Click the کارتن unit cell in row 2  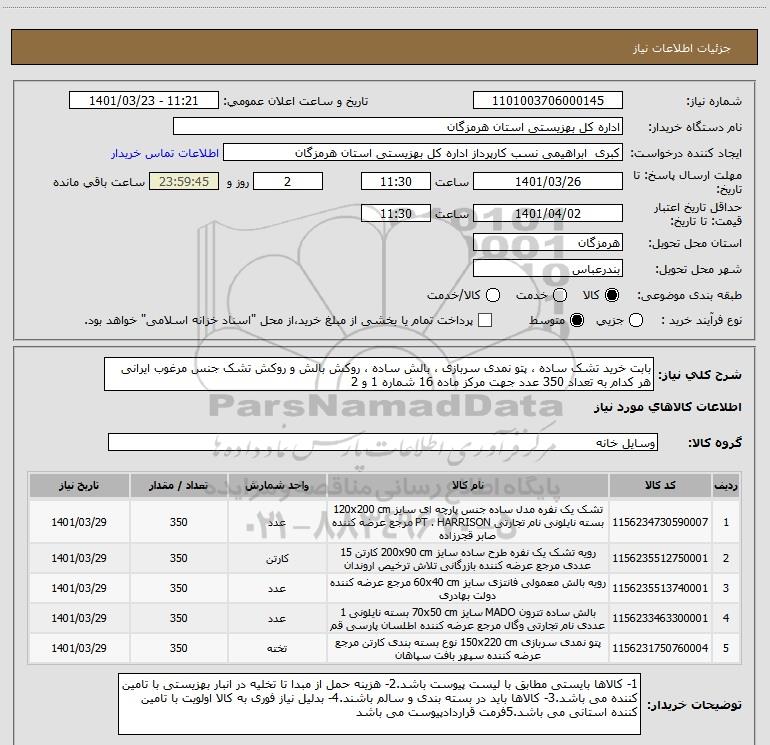[x=277, y=558]
